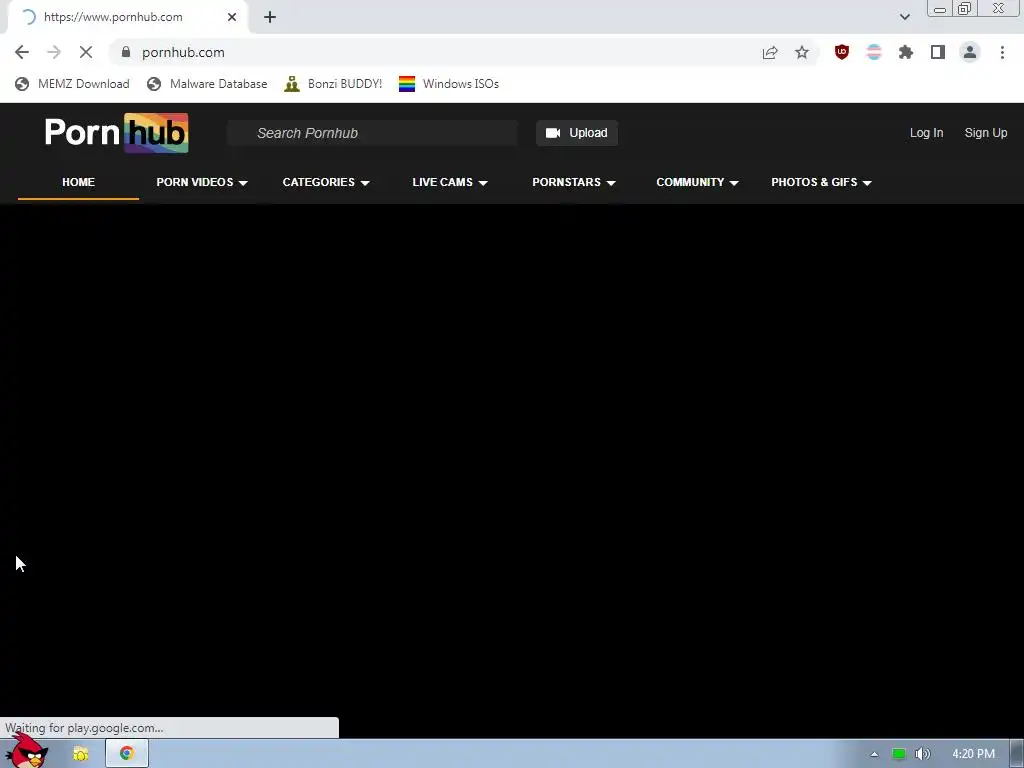This screenshot has width=1024, height=768.
Task: Open the volume speaker tray icon
Action: coord(922,754)
